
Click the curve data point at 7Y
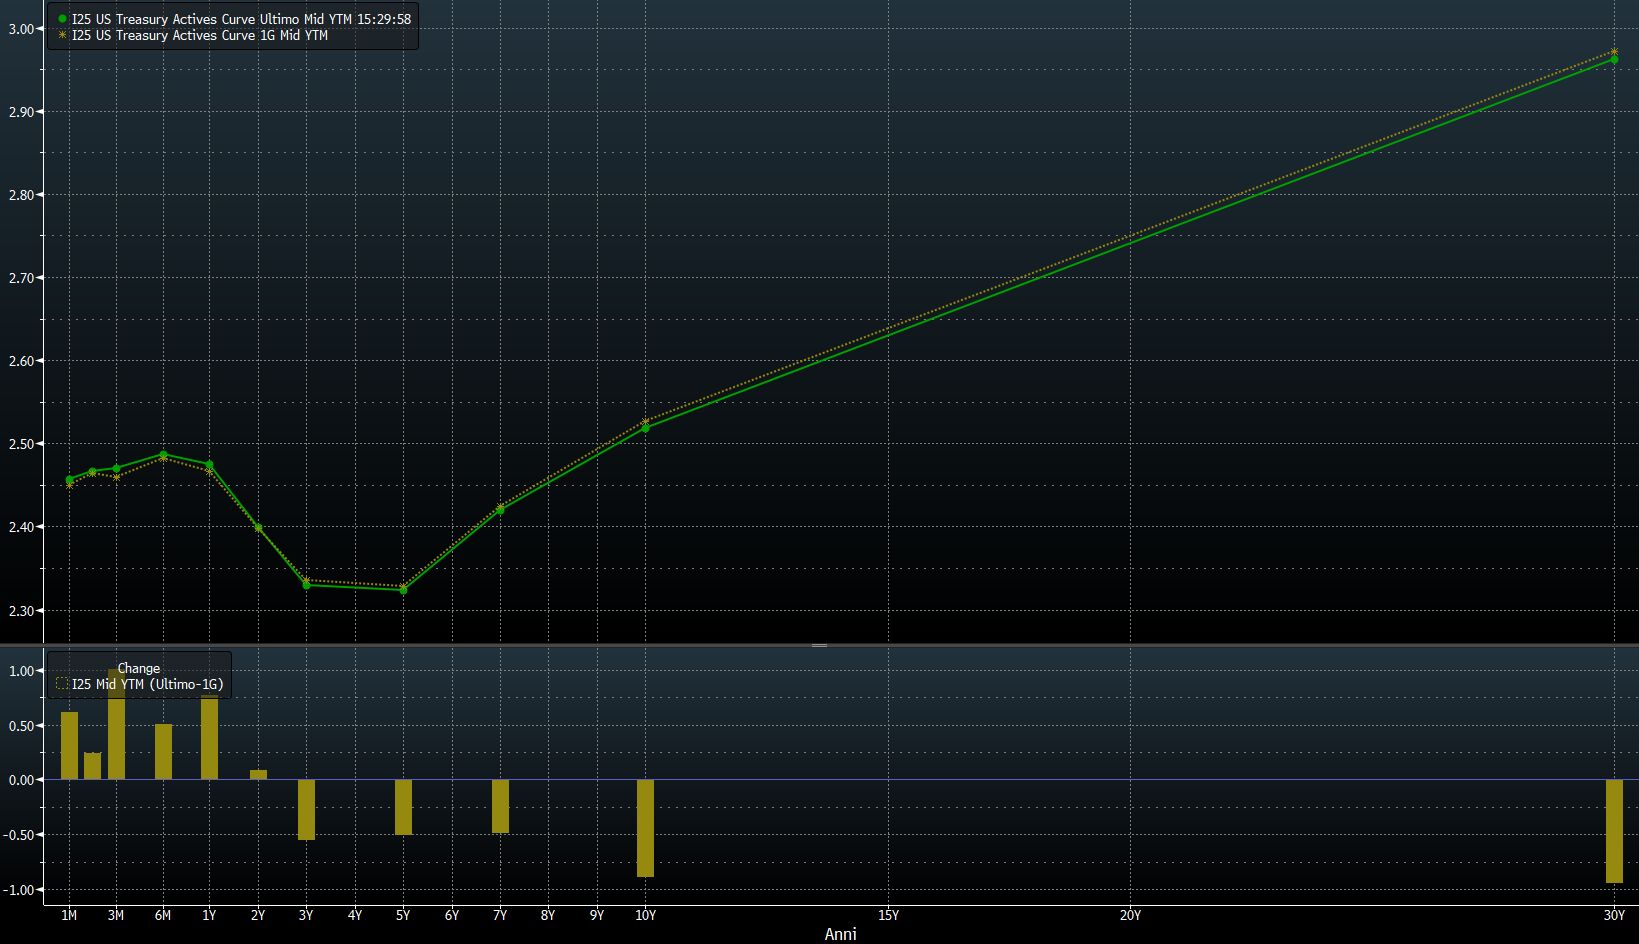(500, 510)
